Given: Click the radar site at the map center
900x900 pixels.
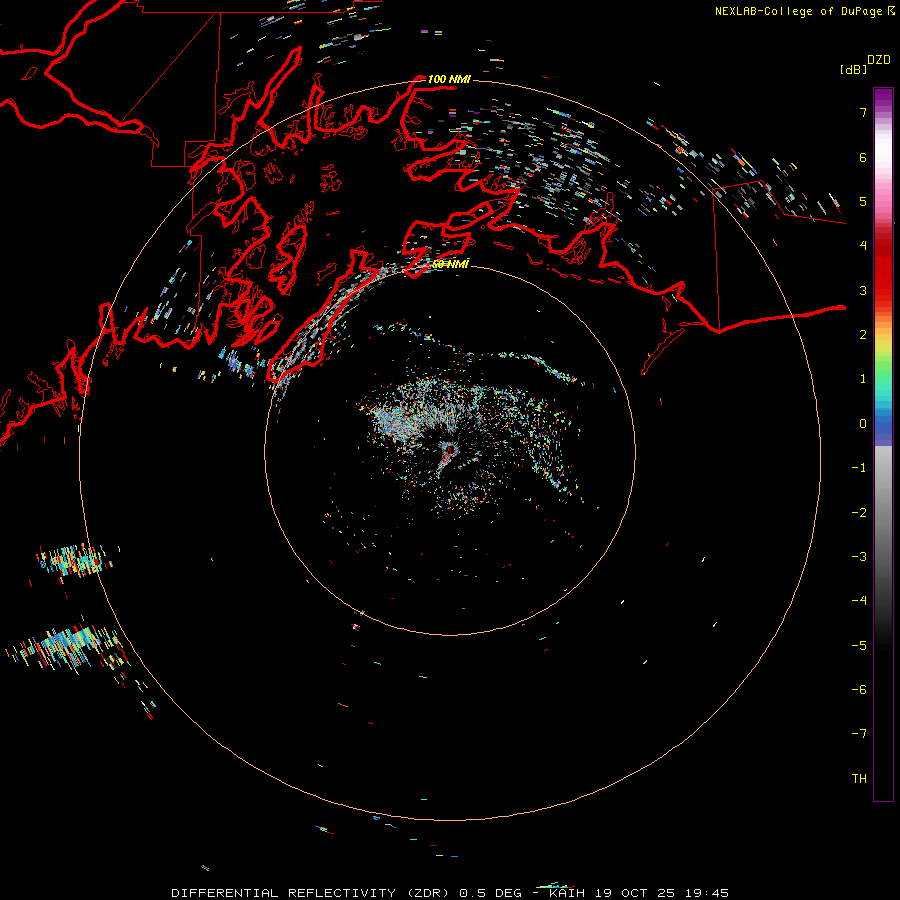Looking at the screenshot, I should point(449,450).
